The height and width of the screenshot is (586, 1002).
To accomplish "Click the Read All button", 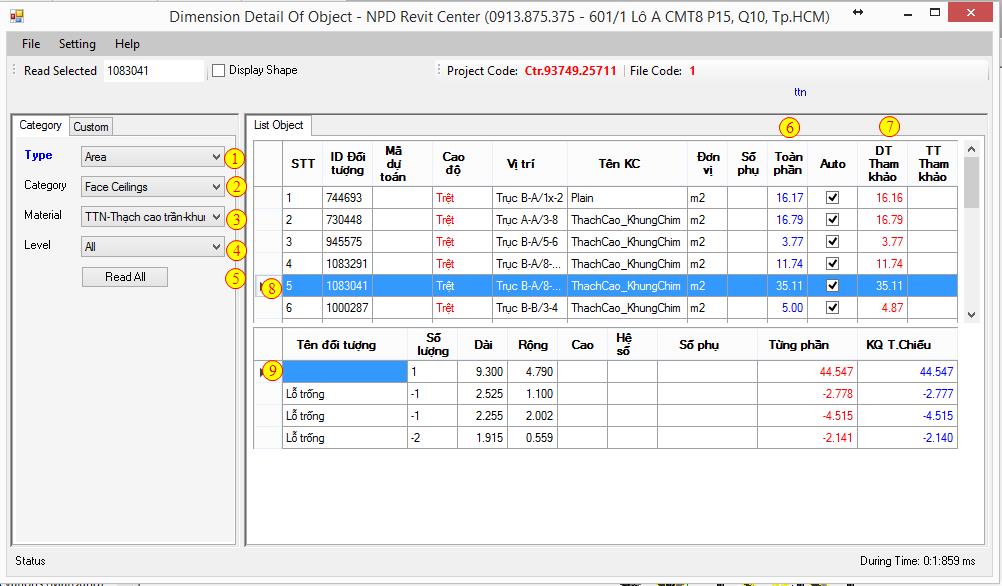I will click(125, 277).
